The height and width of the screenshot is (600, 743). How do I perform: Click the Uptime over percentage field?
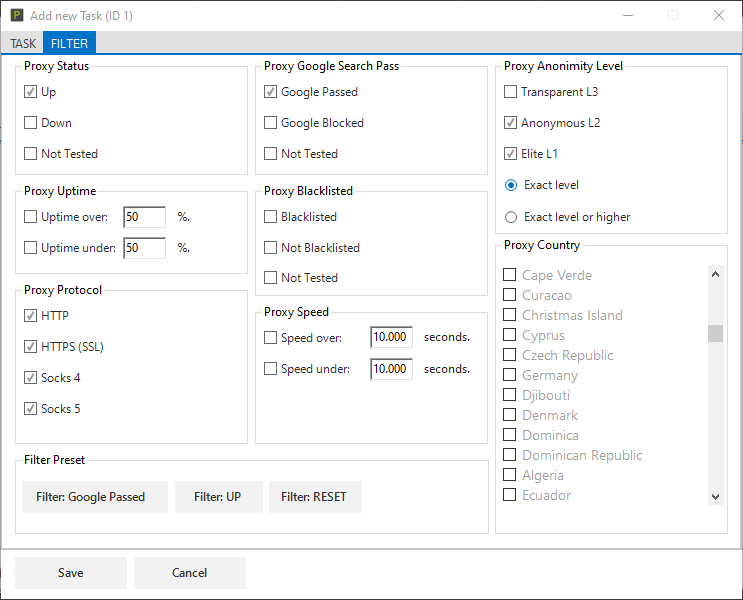click(x=144, y=217)
